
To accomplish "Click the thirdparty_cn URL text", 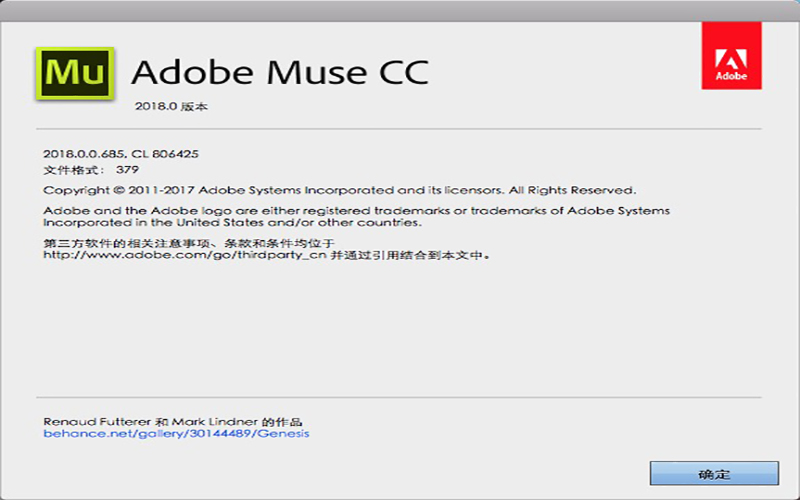I will tap(185, 255).
